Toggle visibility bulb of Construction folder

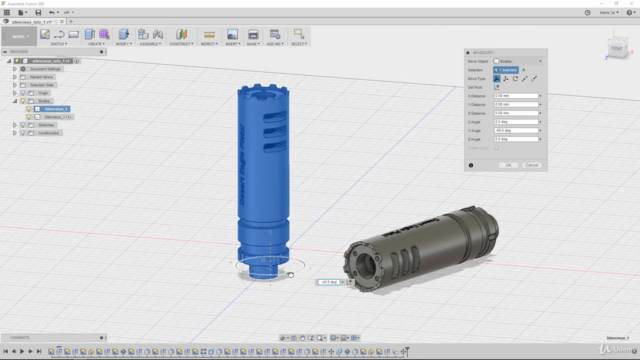point(23,133)
